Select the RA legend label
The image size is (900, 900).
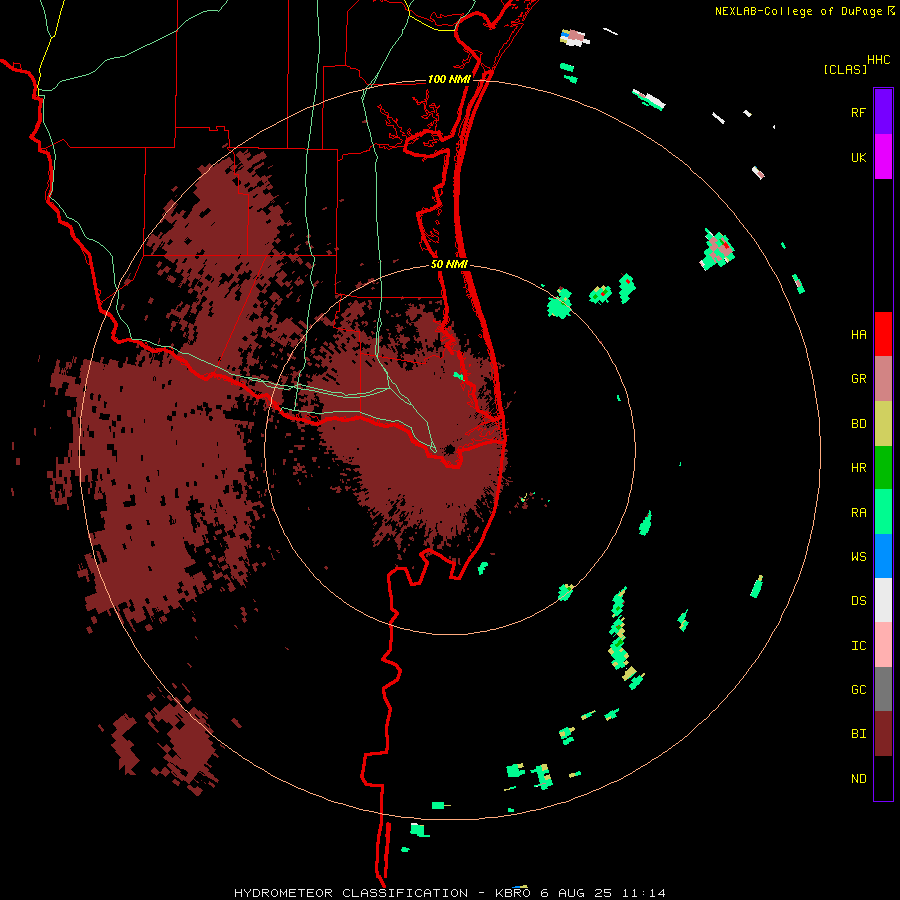pyautogui.click(x=858, y=513)
